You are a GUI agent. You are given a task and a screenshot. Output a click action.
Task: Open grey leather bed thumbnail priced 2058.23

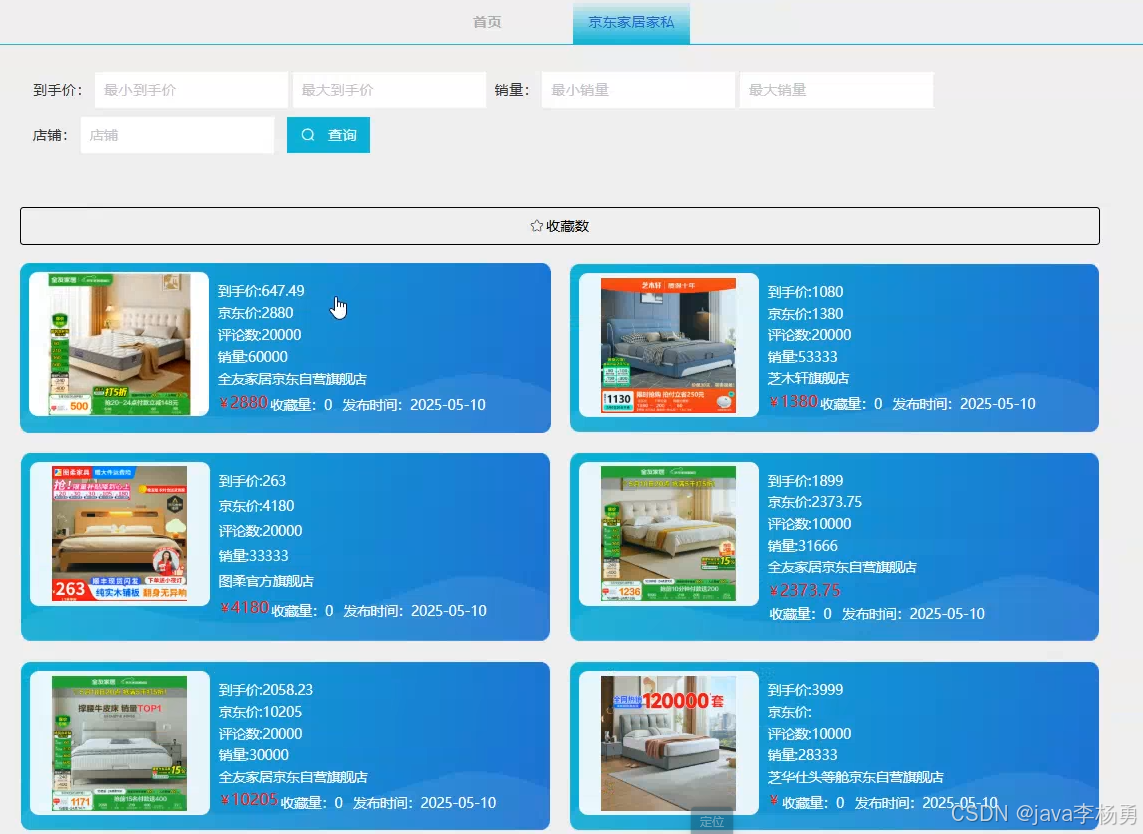pos(120,743)
